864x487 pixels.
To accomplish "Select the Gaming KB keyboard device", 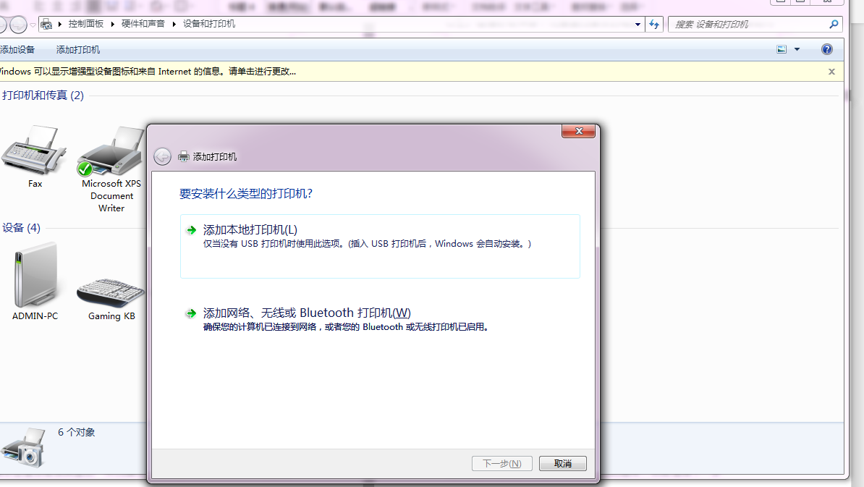I will (x=111, y=290).
